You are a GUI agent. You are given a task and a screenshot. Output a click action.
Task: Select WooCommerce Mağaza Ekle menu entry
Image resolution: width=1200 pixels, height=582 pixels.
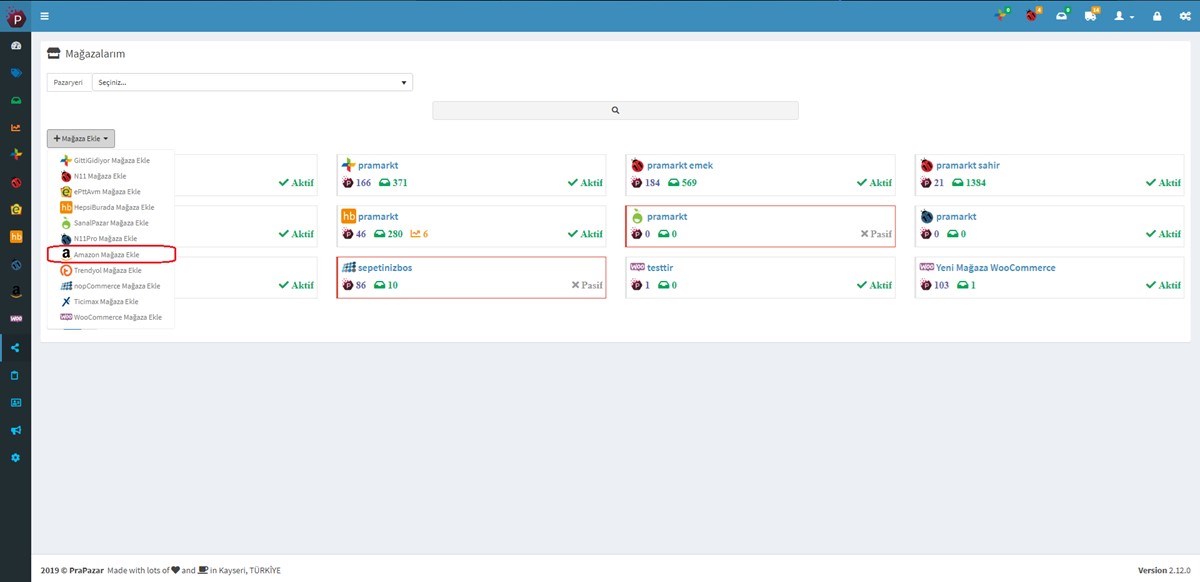(x=111, y=317)
